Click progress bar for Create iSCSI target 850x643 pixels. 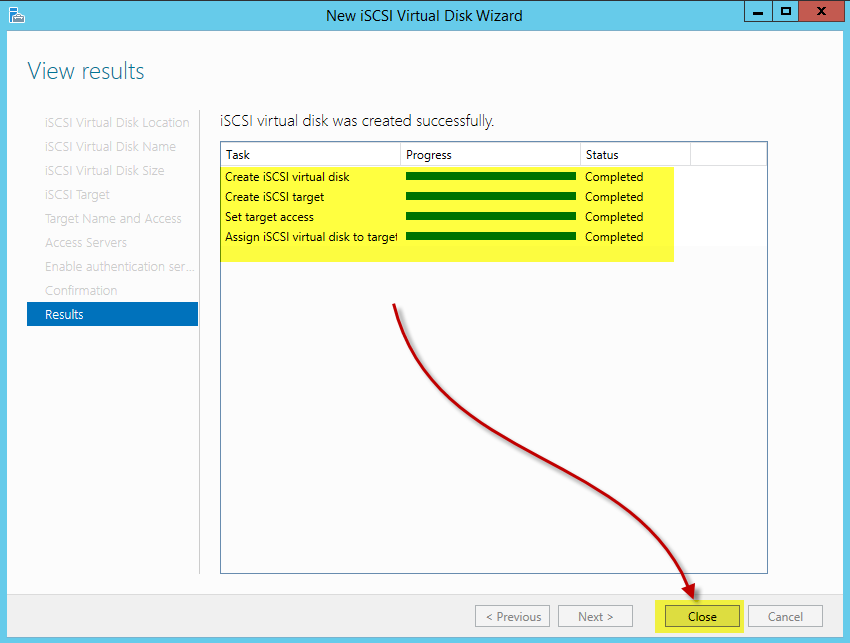pos(491,196)
